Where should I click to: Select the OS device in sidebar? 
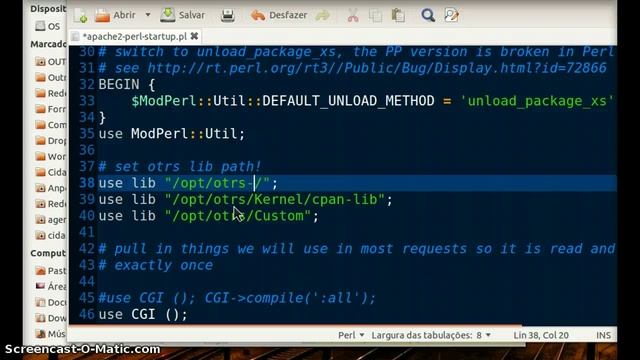click(x=48, y=26)
